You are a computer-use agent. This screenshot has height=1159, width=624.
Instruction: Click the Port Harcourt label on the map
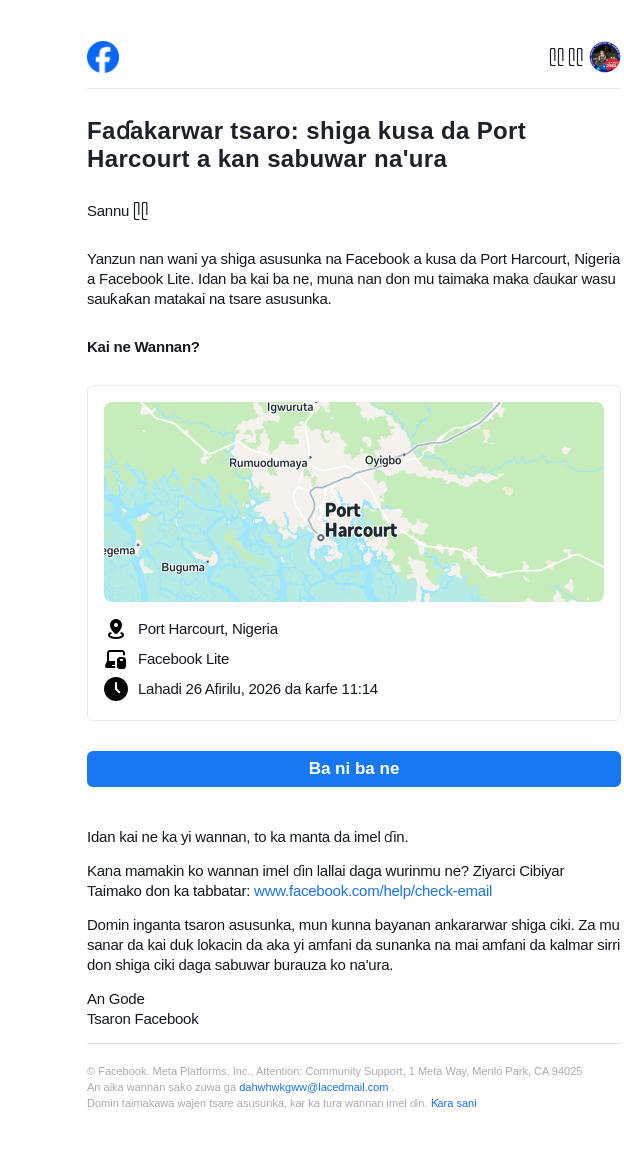coord(360,520)
